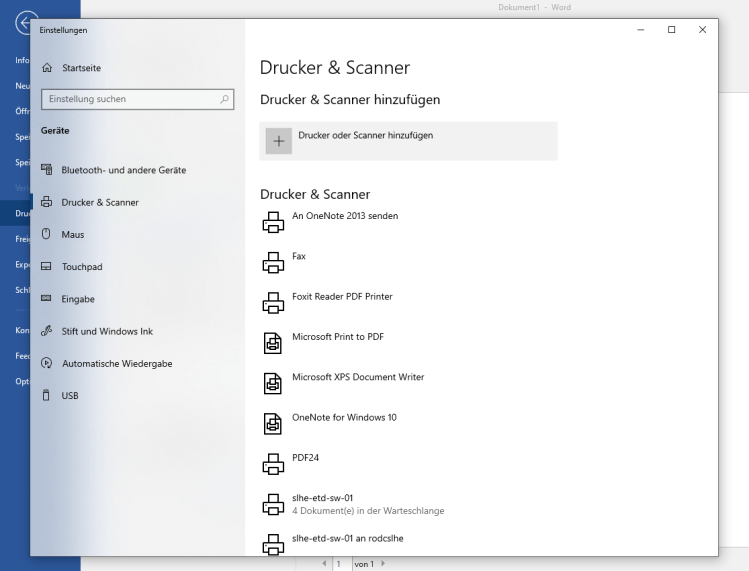Image resolution: width=749 pixels, height=571 pixels.
Task: Click the search magnifier icon
Action: [225, 99]
